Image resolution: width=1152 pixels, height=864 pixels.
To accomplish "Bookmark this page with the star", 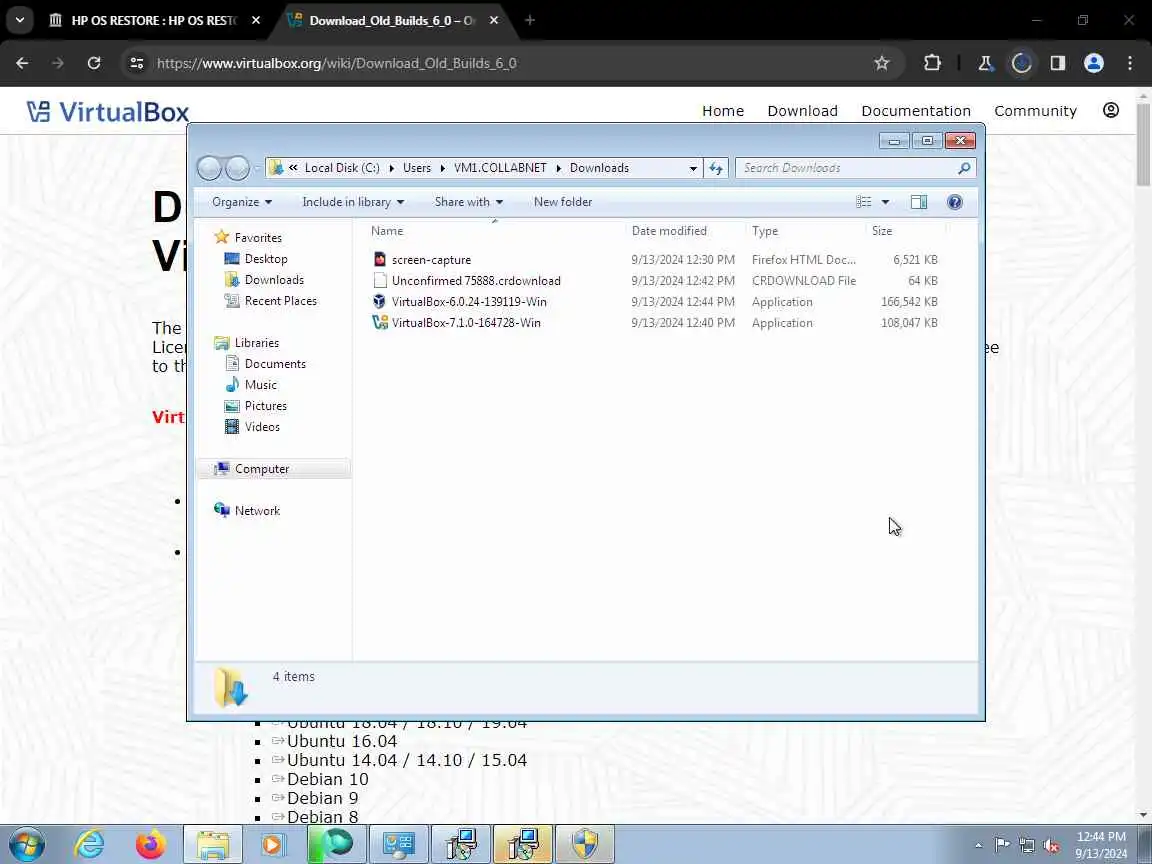I will point(882,63).
